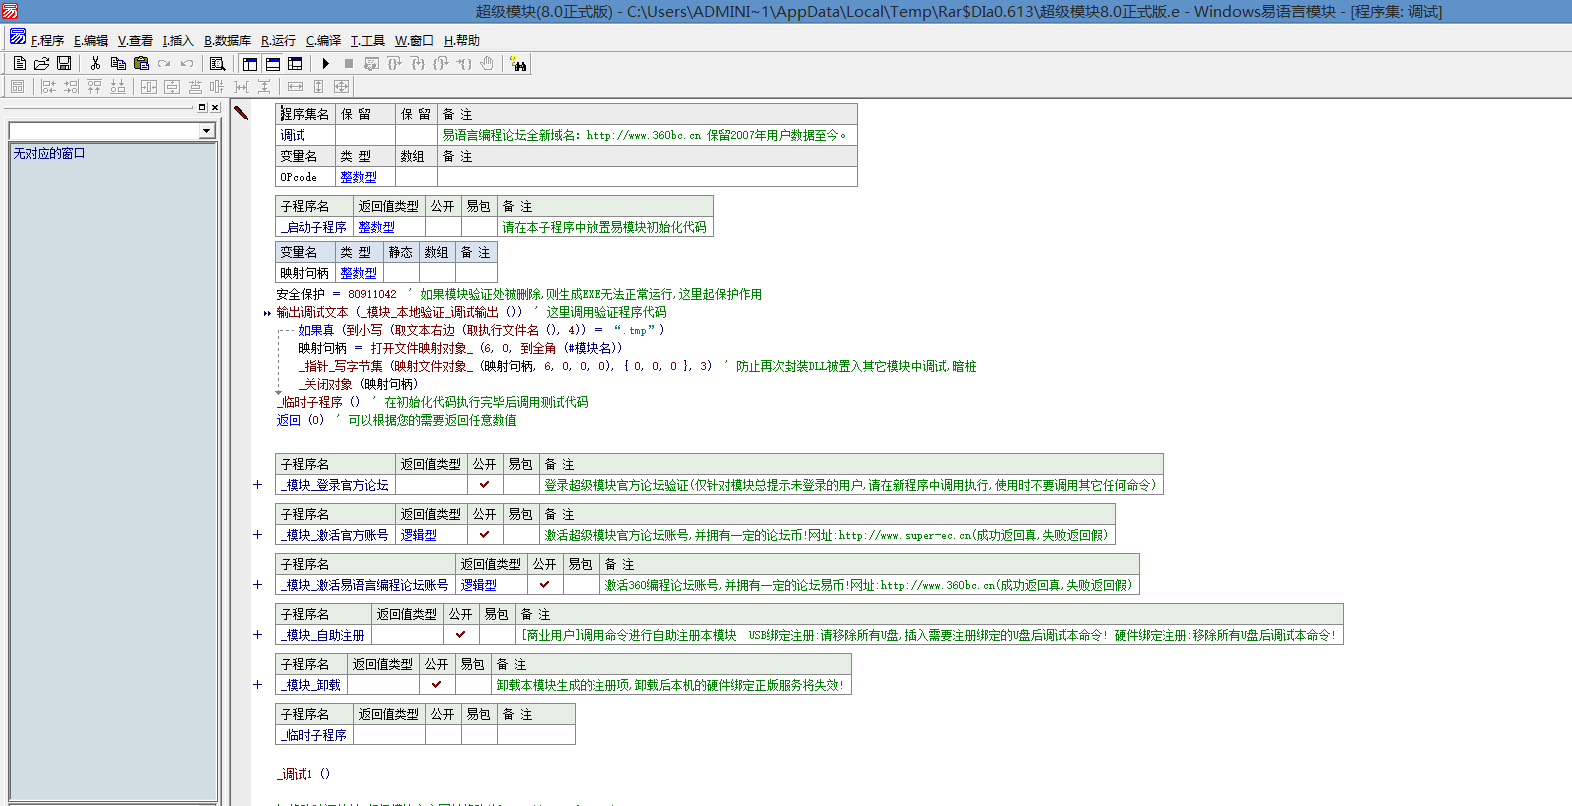The height and width of the screenshot is (806, 1572).
Task: Open the W.窗口 menu
Action: coord(414,41)
